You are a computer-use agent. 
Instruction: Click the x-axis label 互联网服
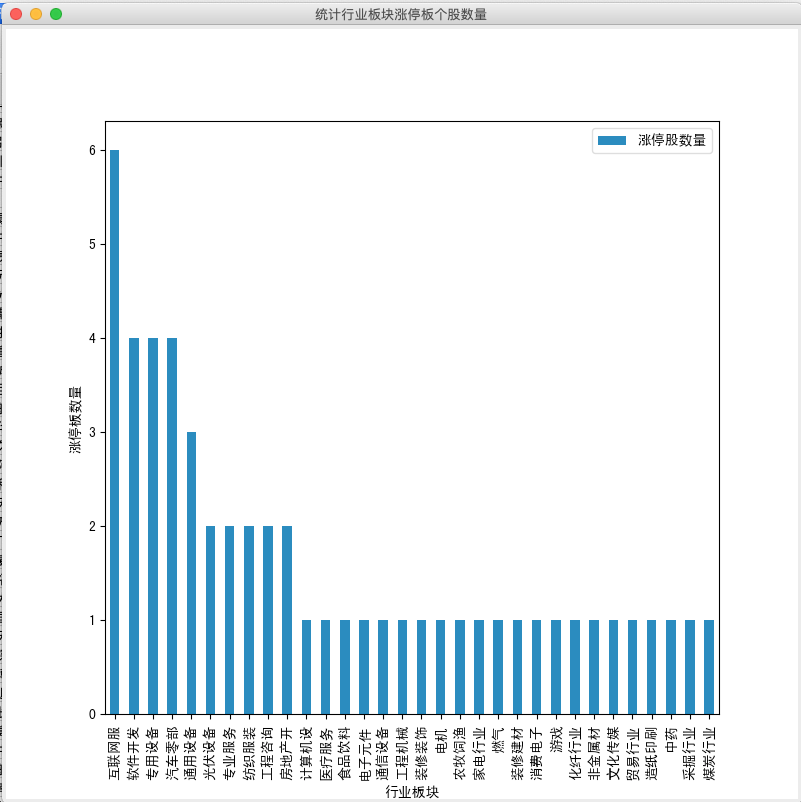tap(115, 753)
